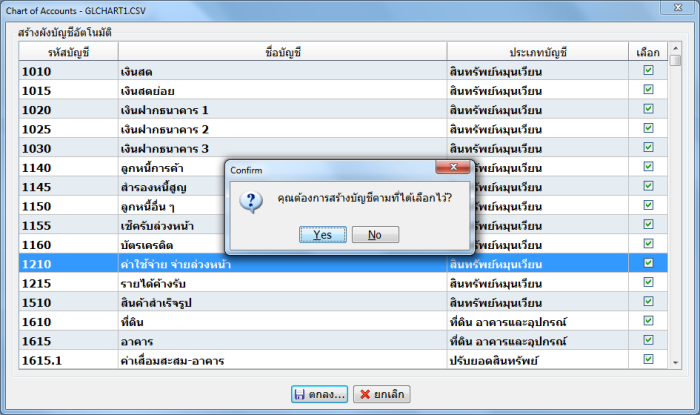
Task: Click the ชื่อบัญชี column header
Action: (x=281, y=52)
